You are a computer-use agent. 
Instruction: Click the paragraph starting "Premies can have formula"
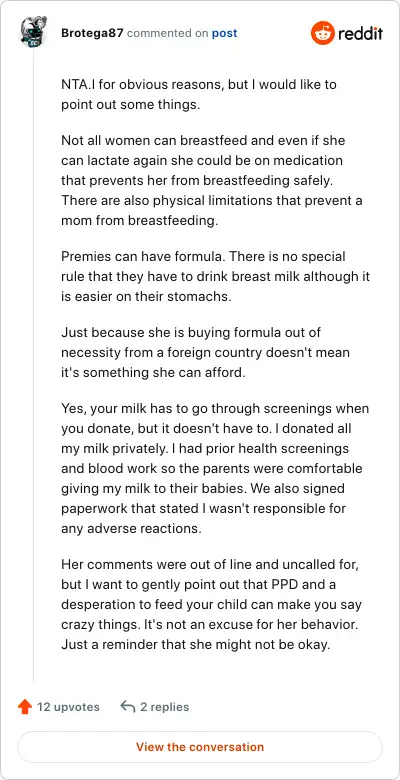[x=215, y=277]
